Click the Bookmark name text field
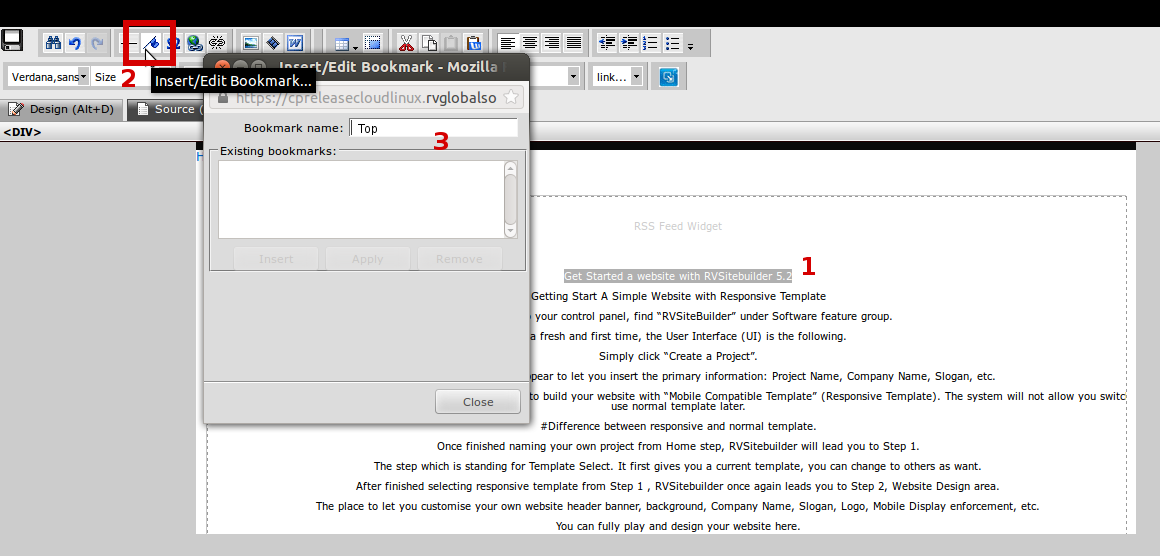Screen dimensions: 1160x556 point(433,128)
